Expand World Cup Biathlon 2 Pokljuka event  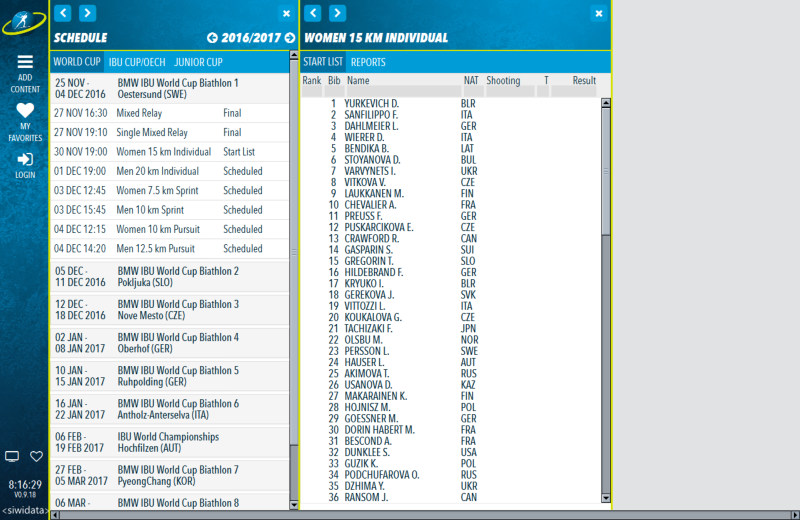tap(168, 277)
